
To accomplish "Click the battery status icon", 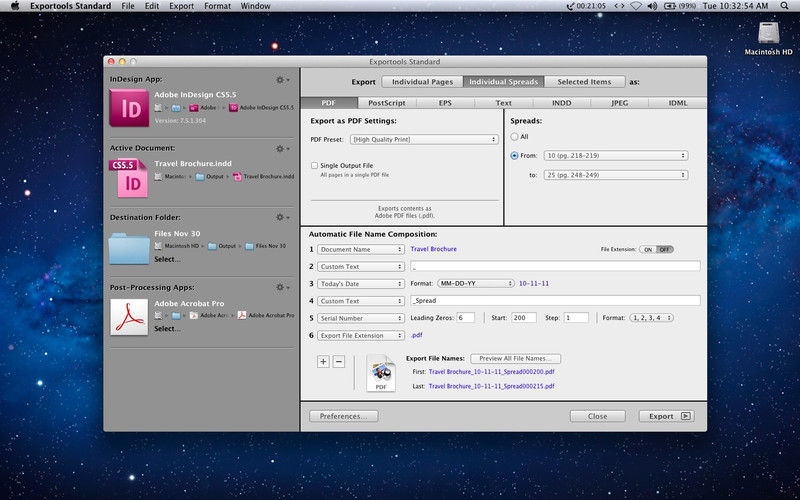I will 670,6.
